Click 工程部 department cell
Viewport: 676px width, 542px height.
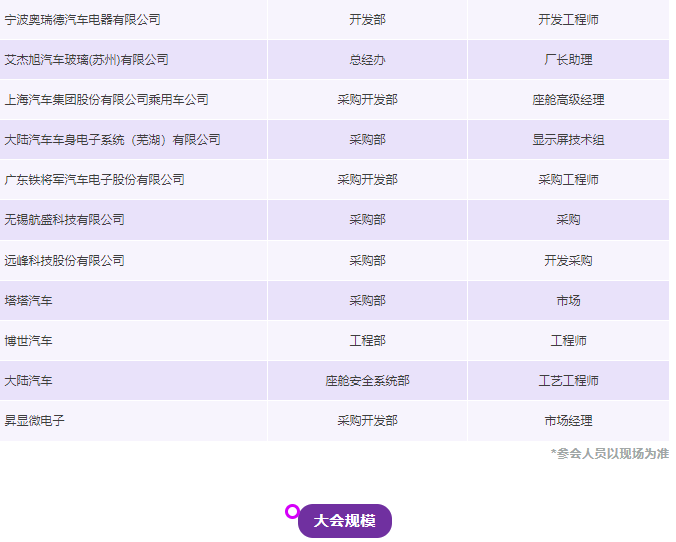point(367,341)
